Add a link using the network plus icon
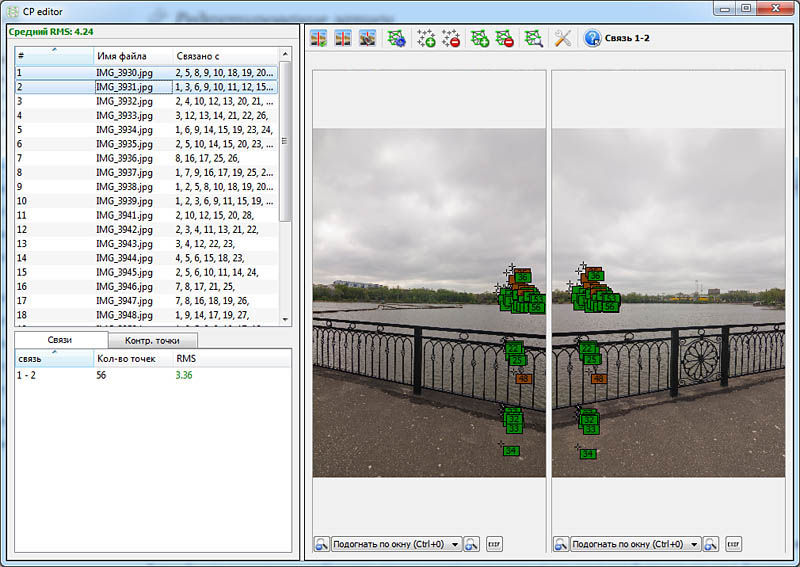800x567 pixels. tap(480, 38)
